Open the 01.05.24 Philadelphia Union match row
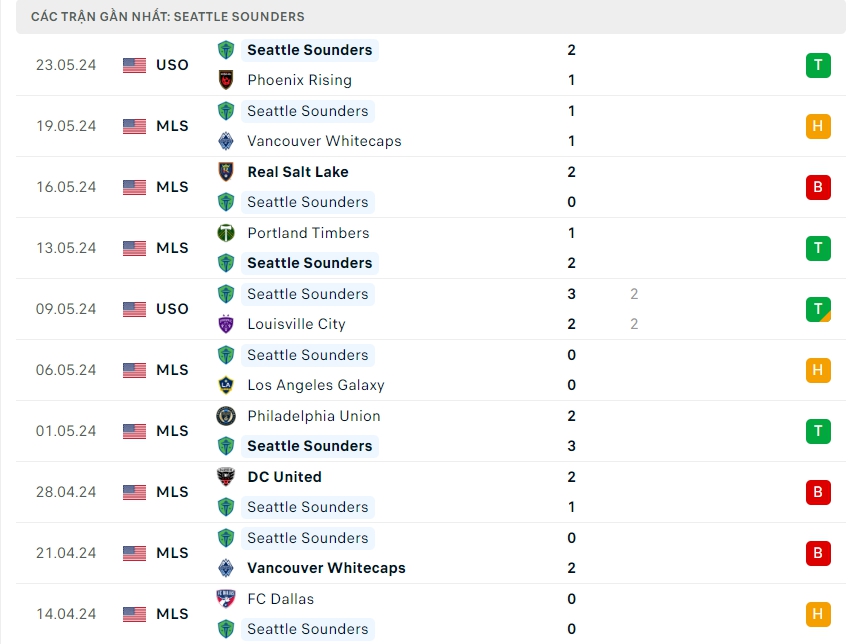 point(430,431)
